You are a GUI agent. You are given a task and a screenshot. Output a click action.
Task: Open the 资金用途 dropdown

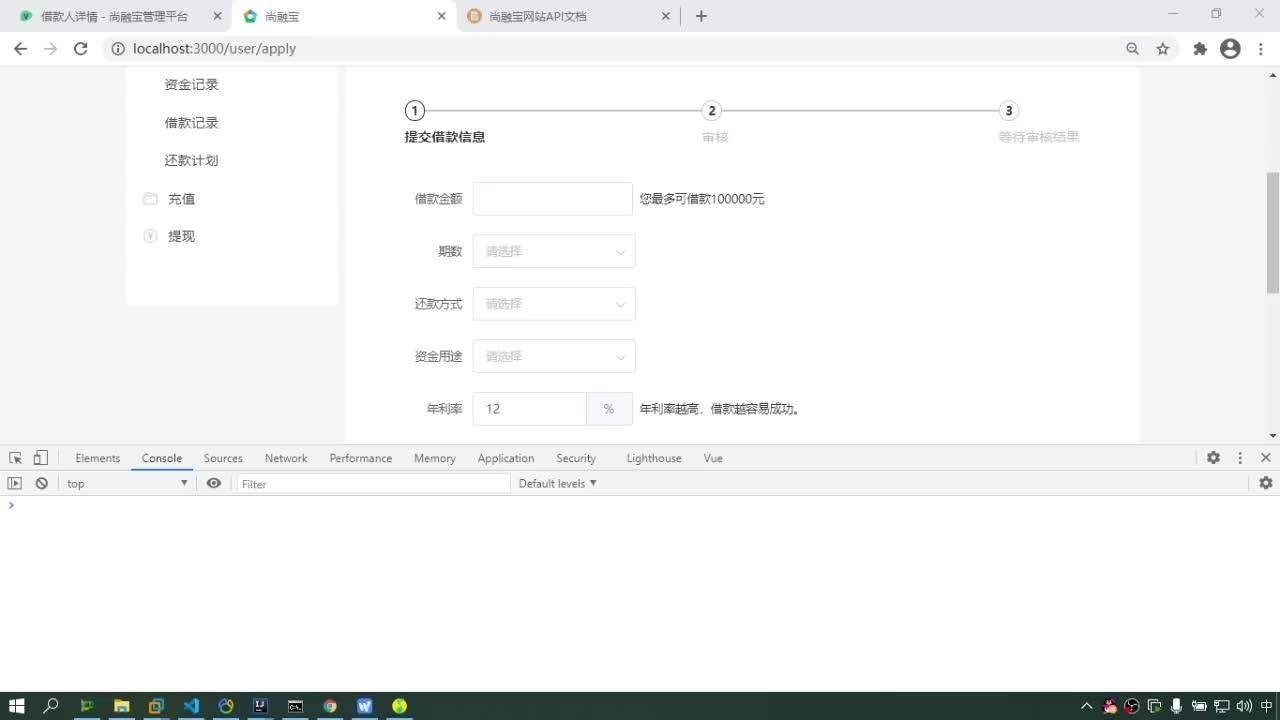click(x=554, y=356)
